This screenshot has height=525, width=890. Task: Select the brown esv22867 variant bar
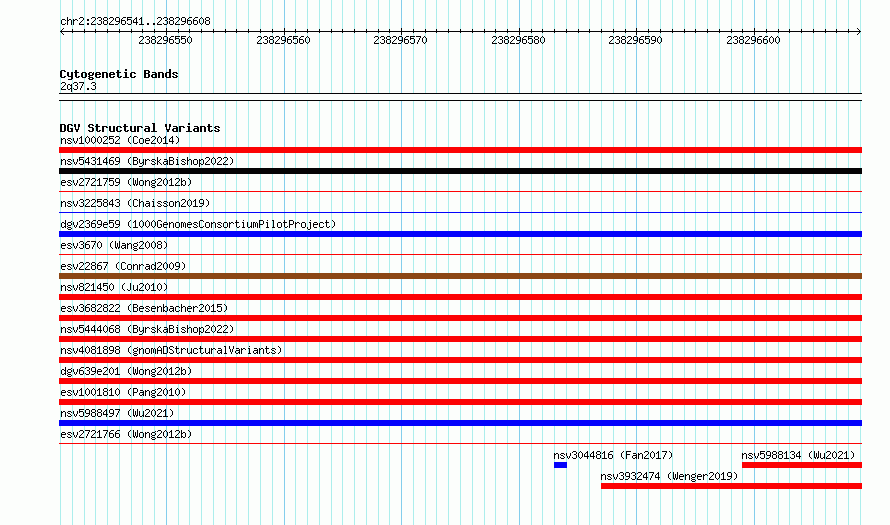tap(460, 276)
